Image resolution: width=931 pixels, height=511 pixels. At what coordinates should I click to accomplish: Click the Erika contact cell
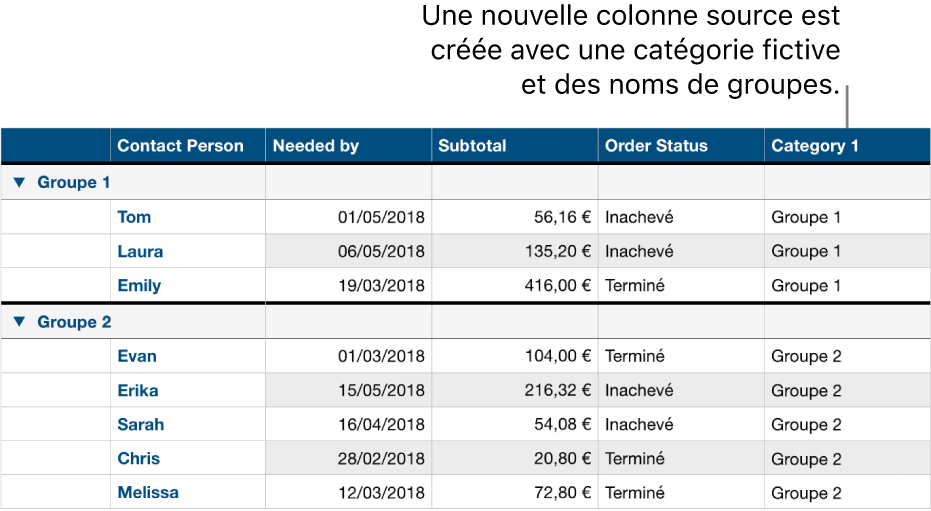pos(138,391)
